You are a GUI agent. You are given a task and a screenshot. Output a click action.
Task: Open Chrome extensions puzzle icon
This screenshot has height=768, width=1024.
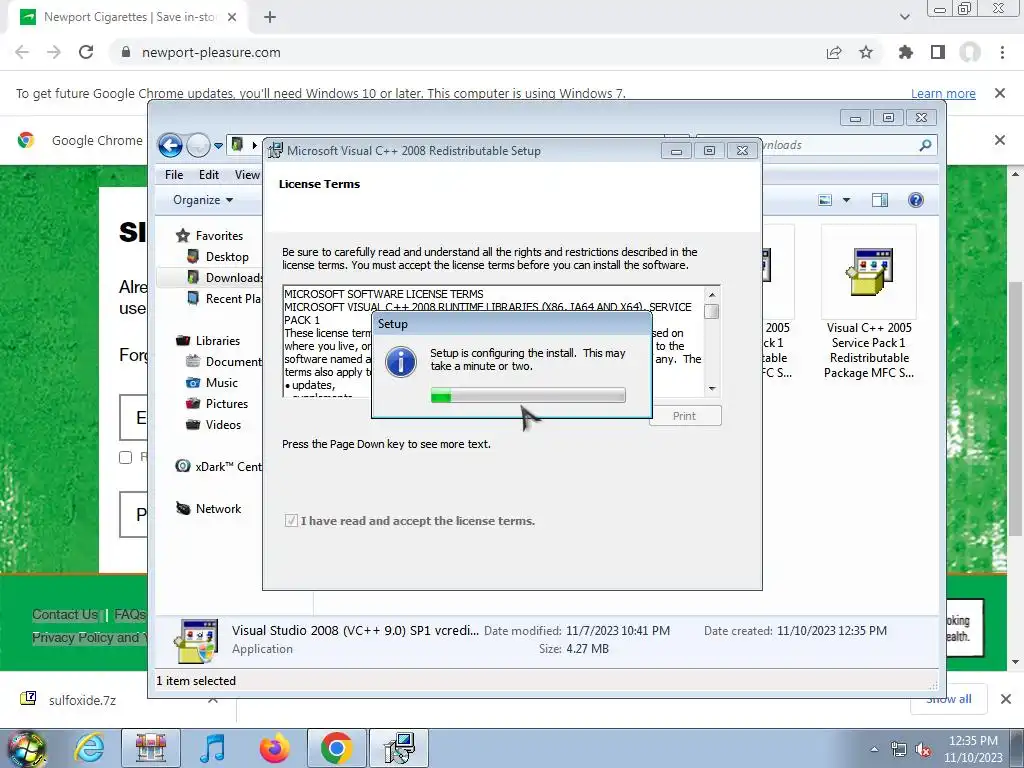pyautogui.click(x=905, y=52)
